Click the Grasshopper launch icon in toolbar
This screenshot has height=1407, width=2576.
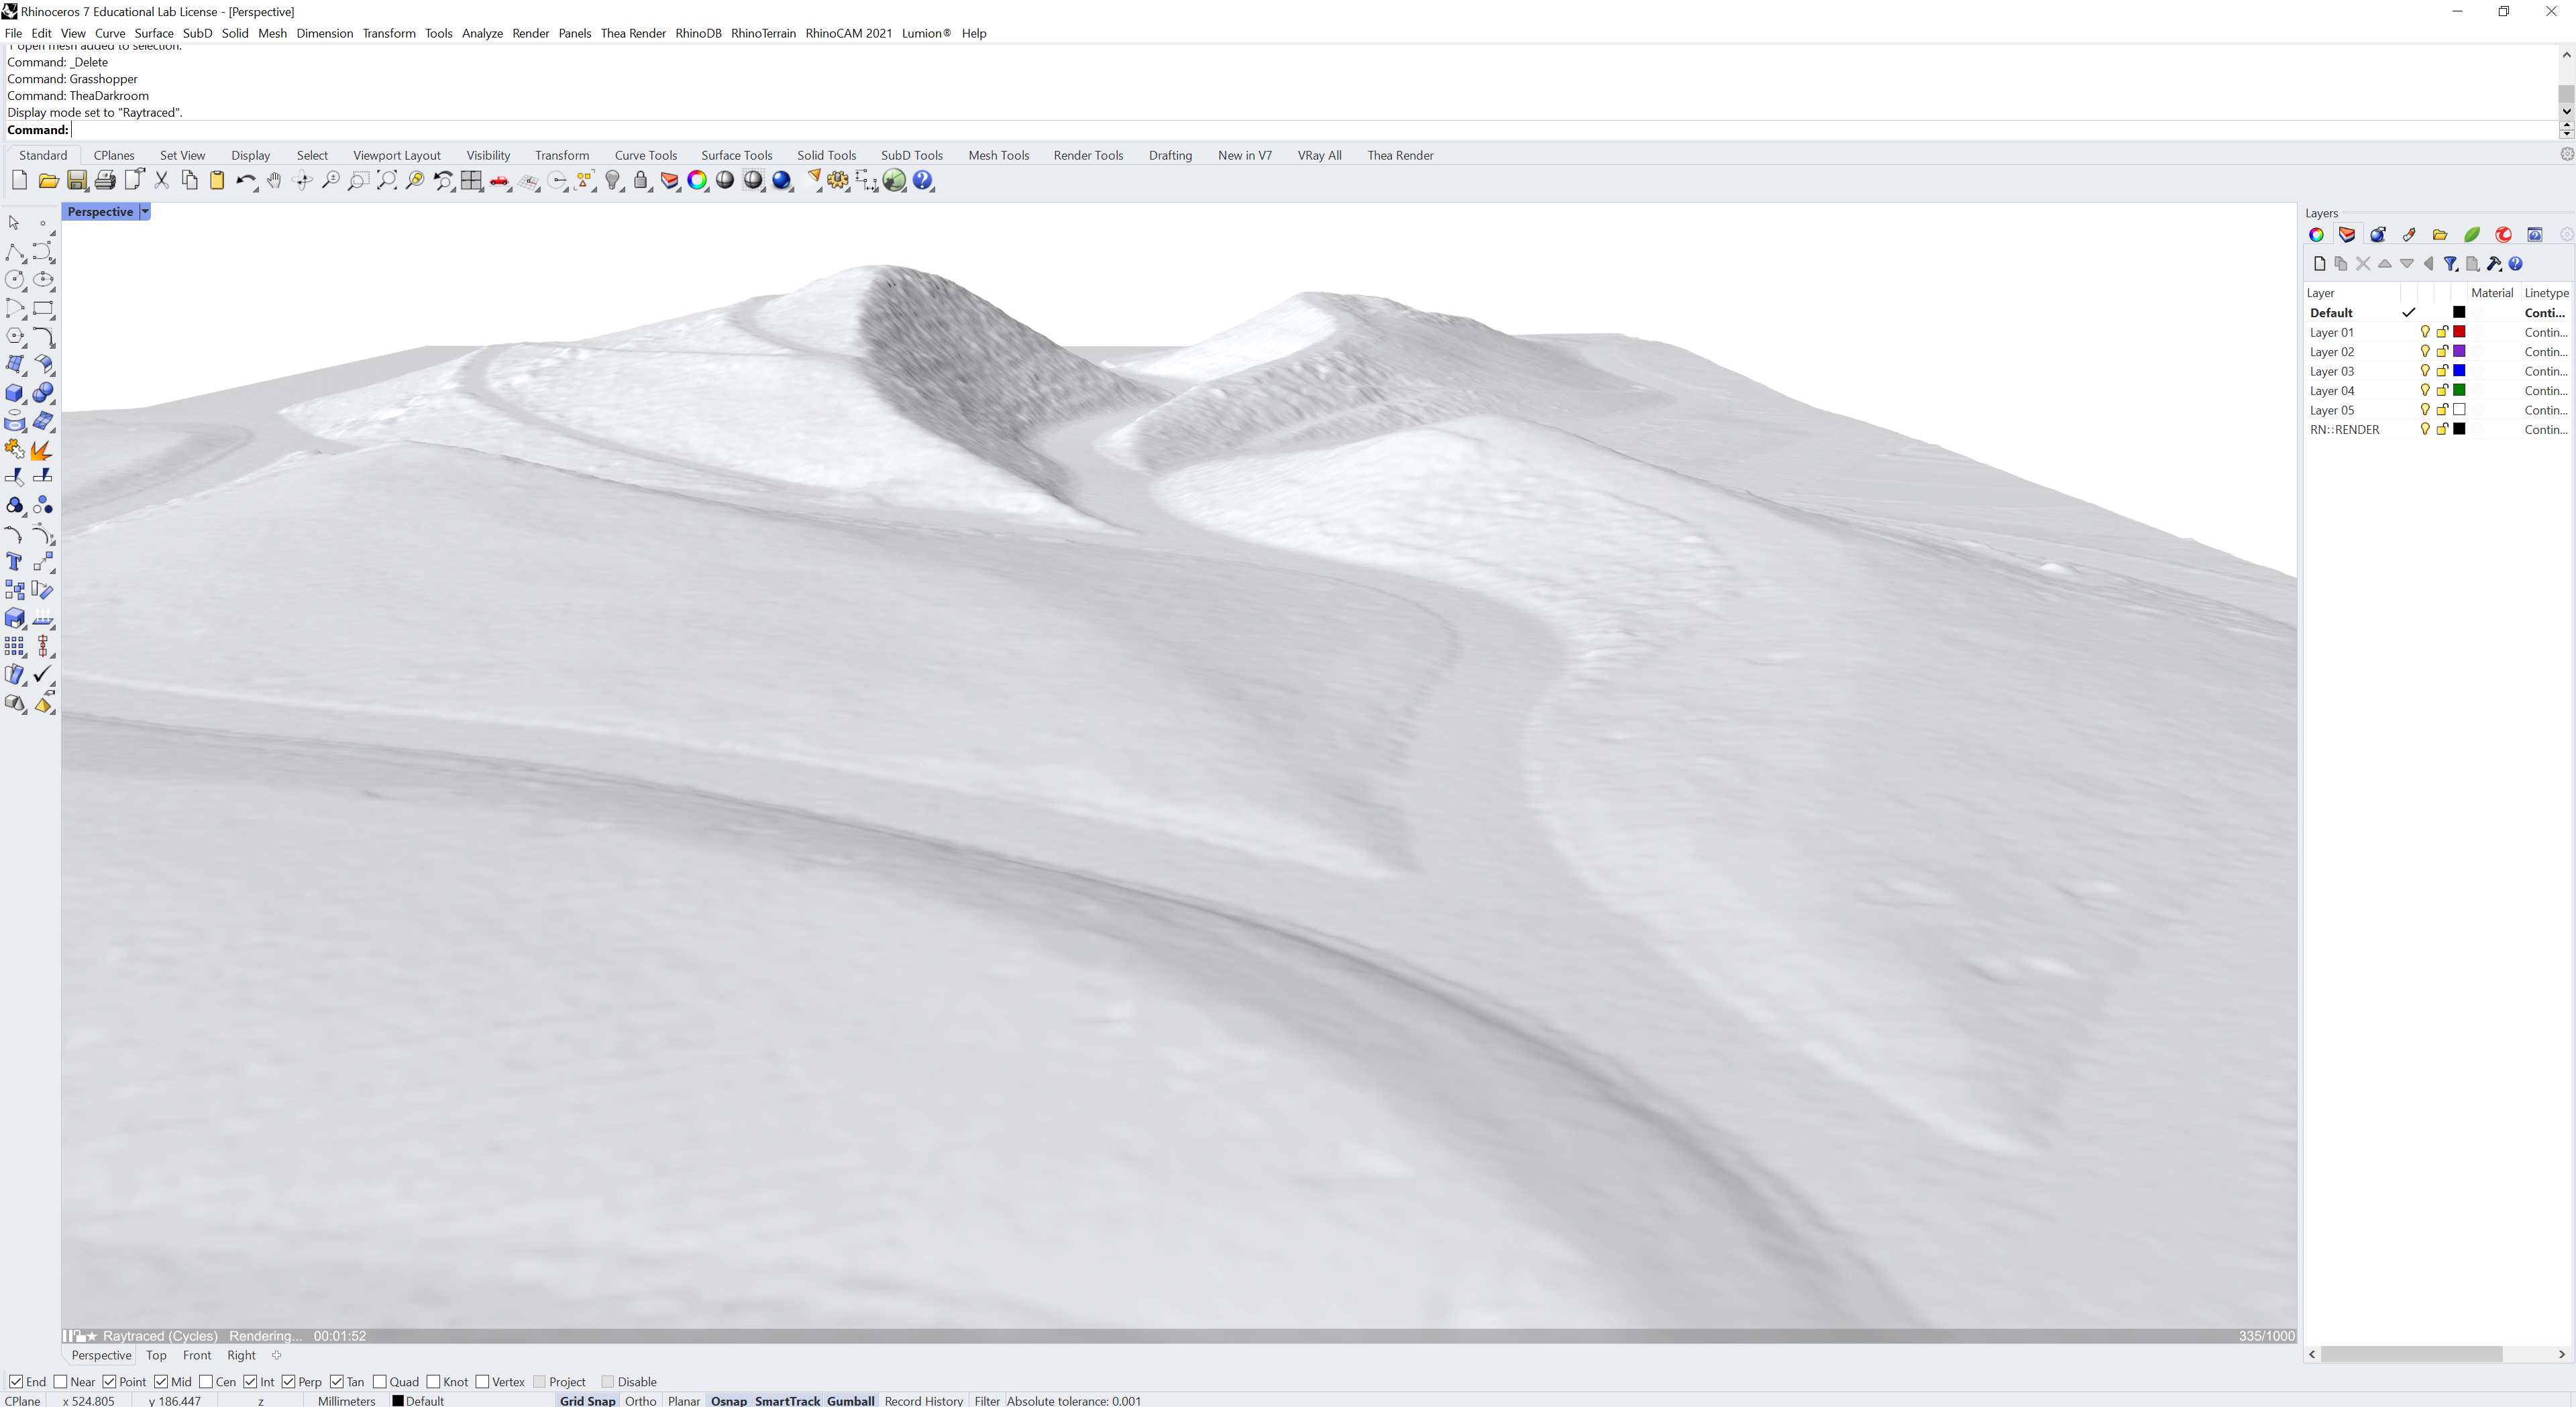[x=894, y=181]
